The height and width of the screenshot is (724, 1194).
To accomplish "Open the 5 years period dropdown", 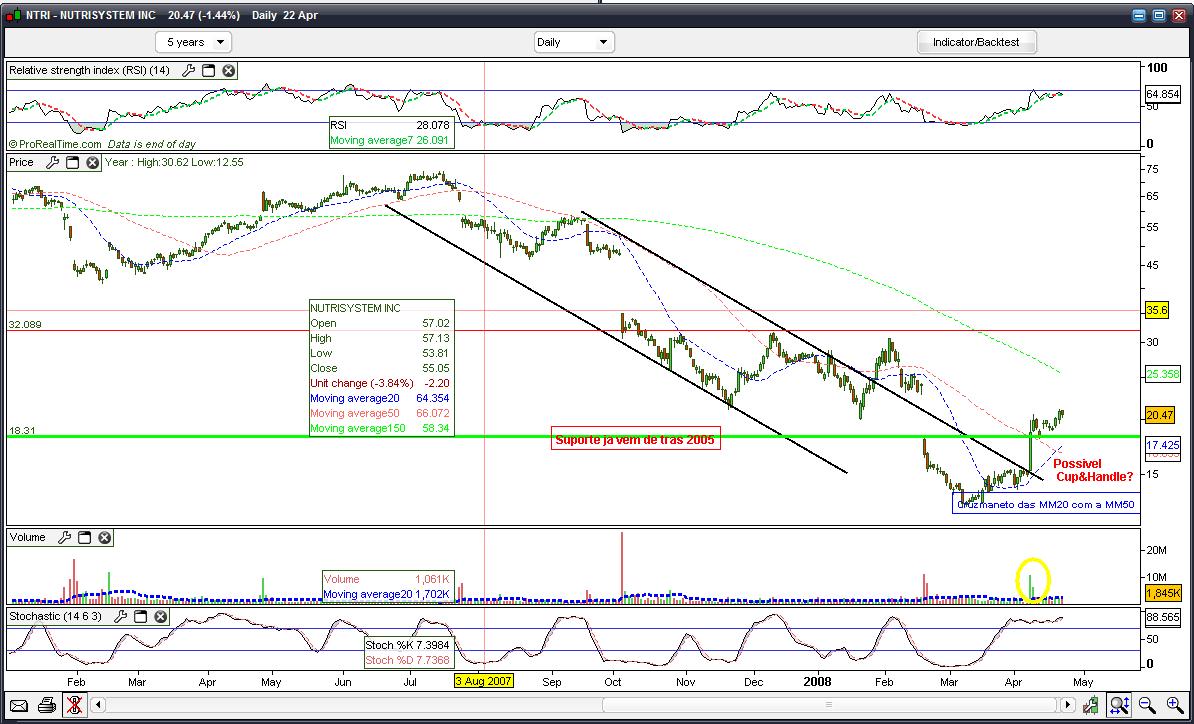I will pos(193,42).
